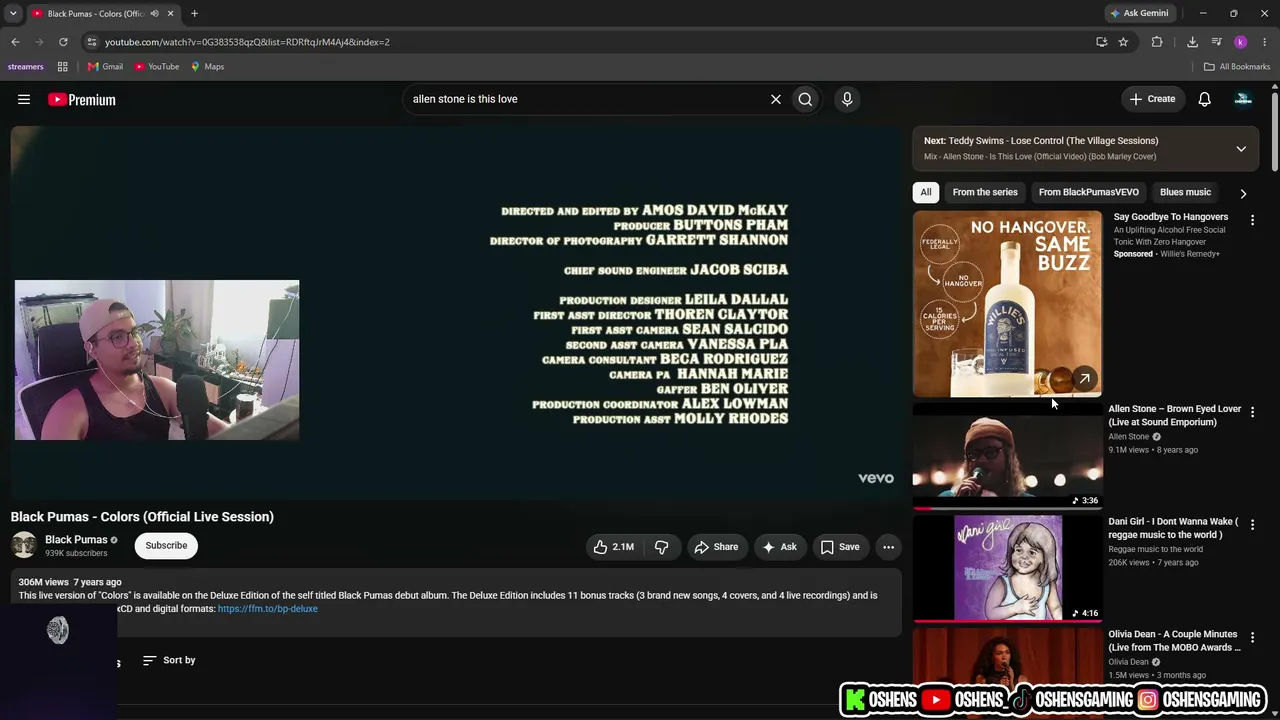Image resolution: width=1280 pixels, height=720 pixels.
Task: Open the Willie's no-hangover ad thumbnail
Action: coord(1007,304)
